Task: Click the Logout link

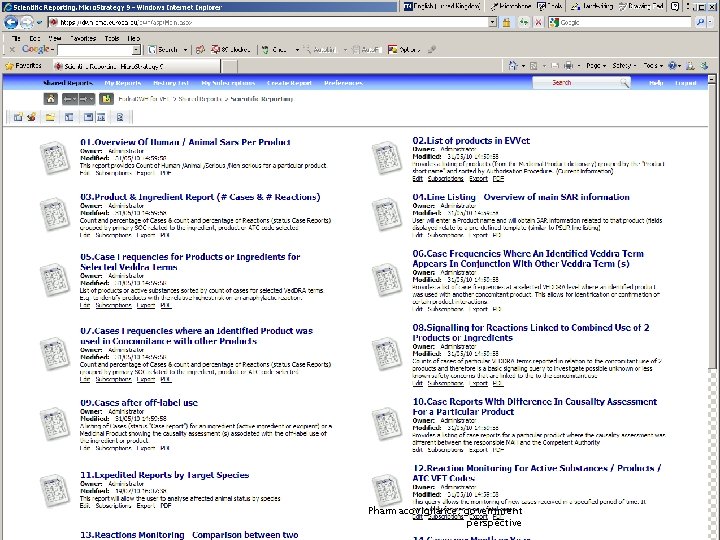Action: 686,83
